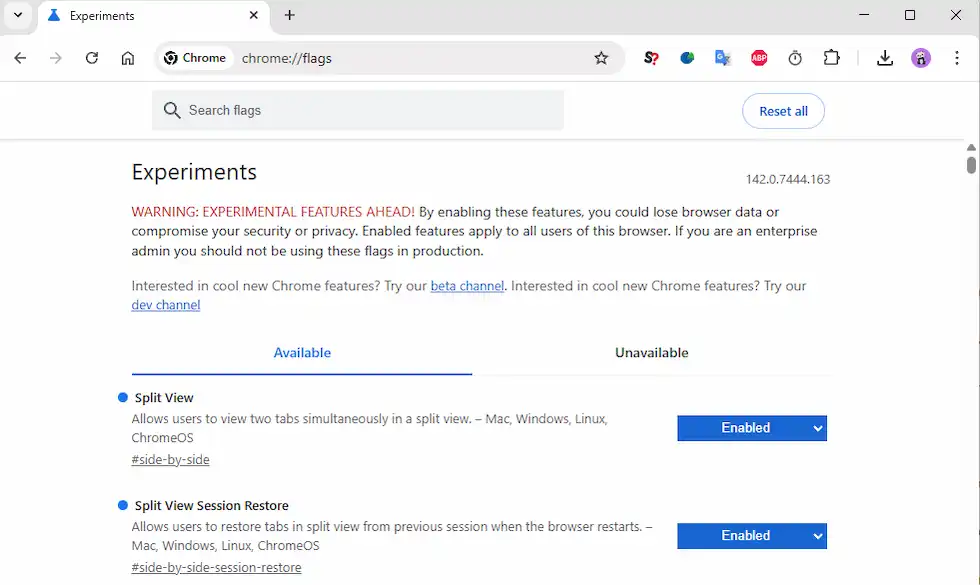Open the Chrome three-dot menu
980x585 pixels.
click(957, 58)
